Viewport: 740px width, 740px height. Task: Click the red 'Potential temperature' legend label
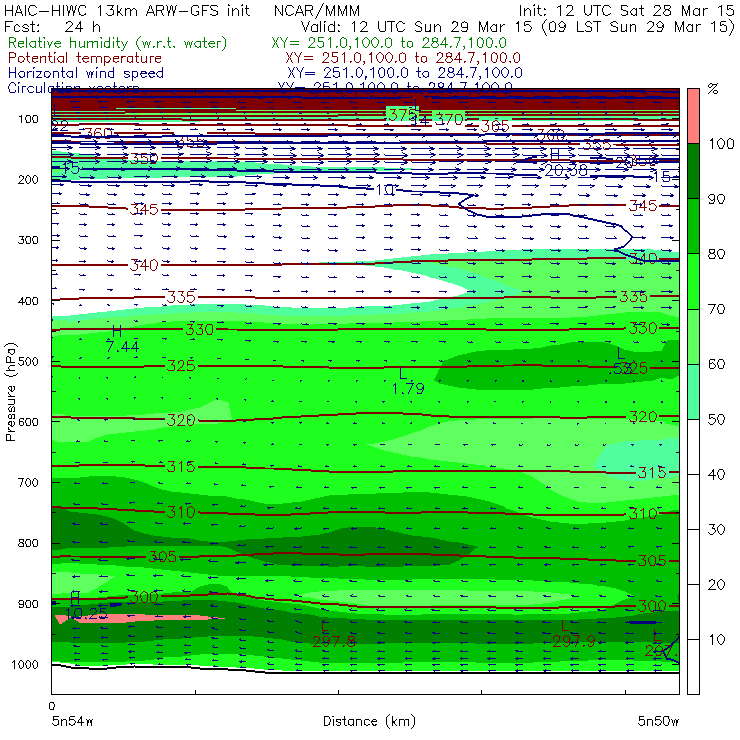[85, 58]
